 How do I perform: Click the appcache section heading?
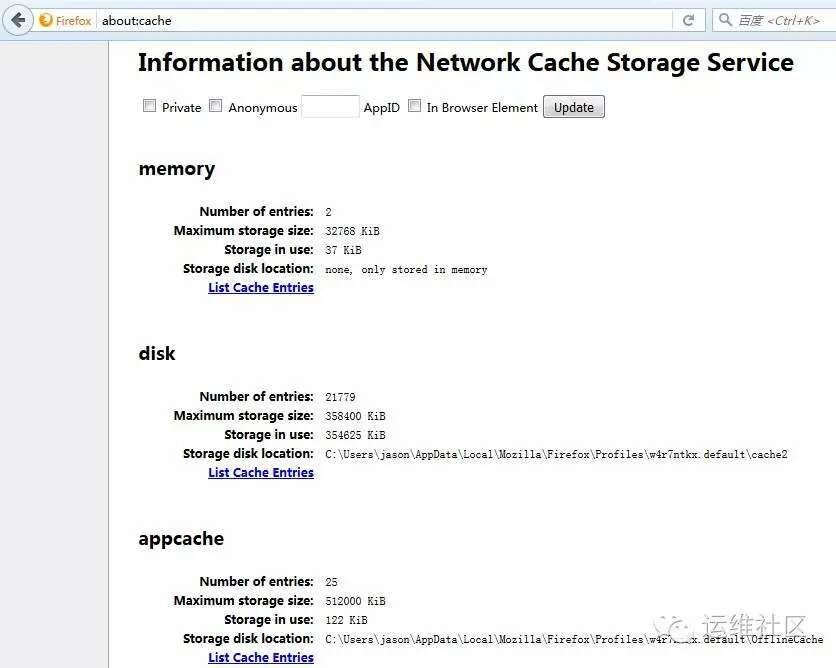point(181,538)
